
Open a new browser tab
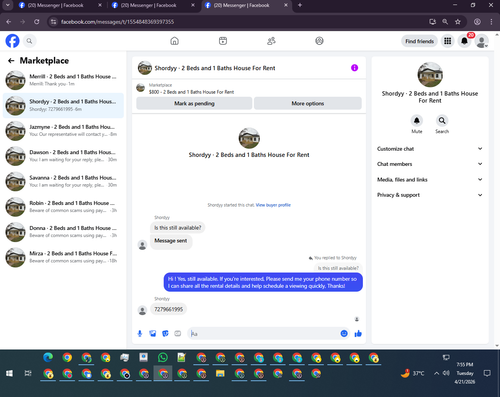click(300, 5)
